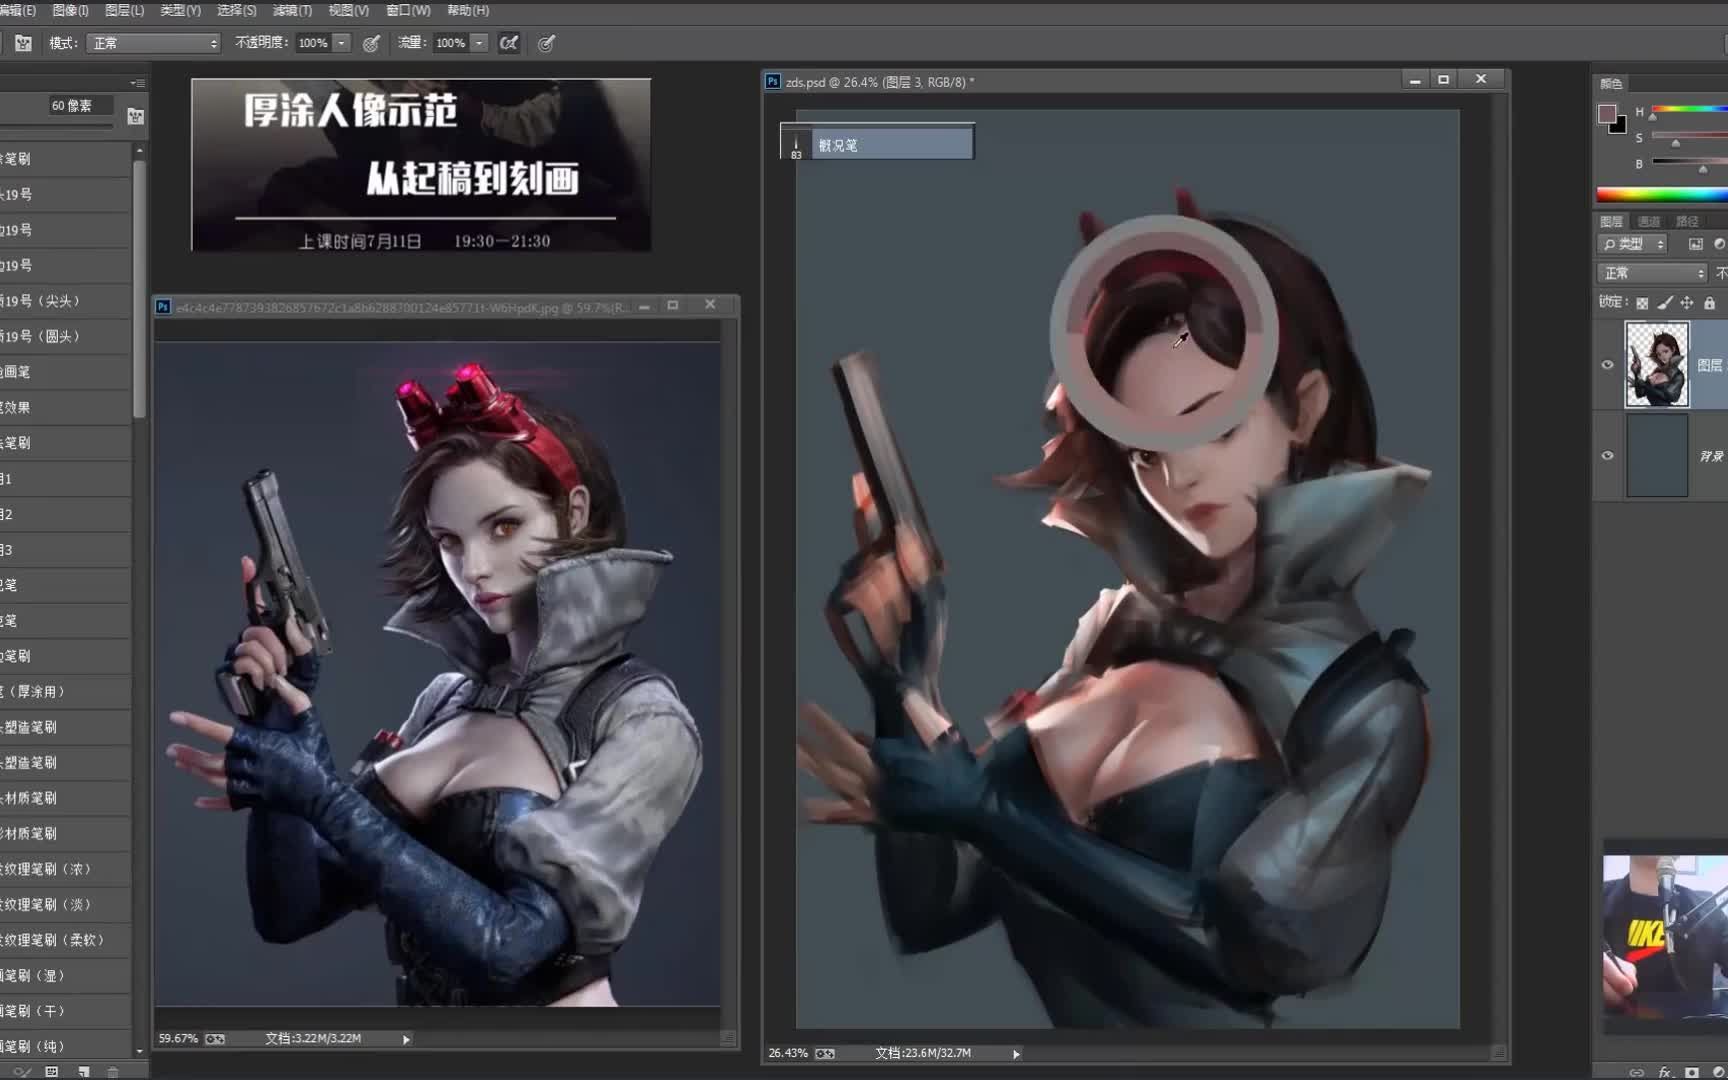Enable airbrush build-up mode
This screenshot has height=1080, width=1728.
(x=509, y=43)
